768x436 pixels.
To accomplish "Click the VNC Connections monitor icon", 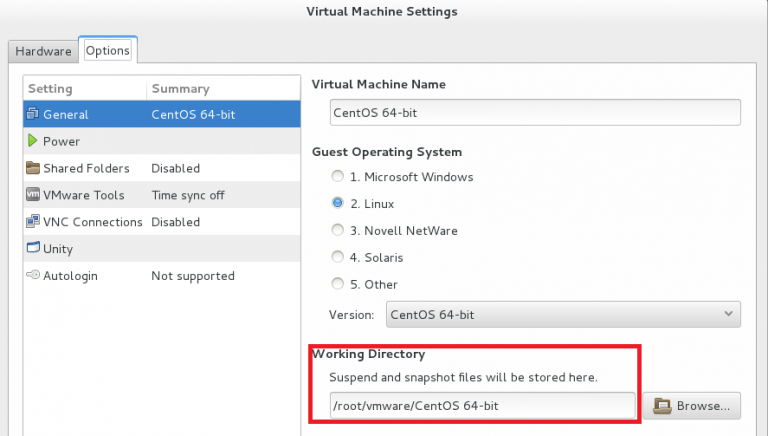I will click(x=33, y=221).
